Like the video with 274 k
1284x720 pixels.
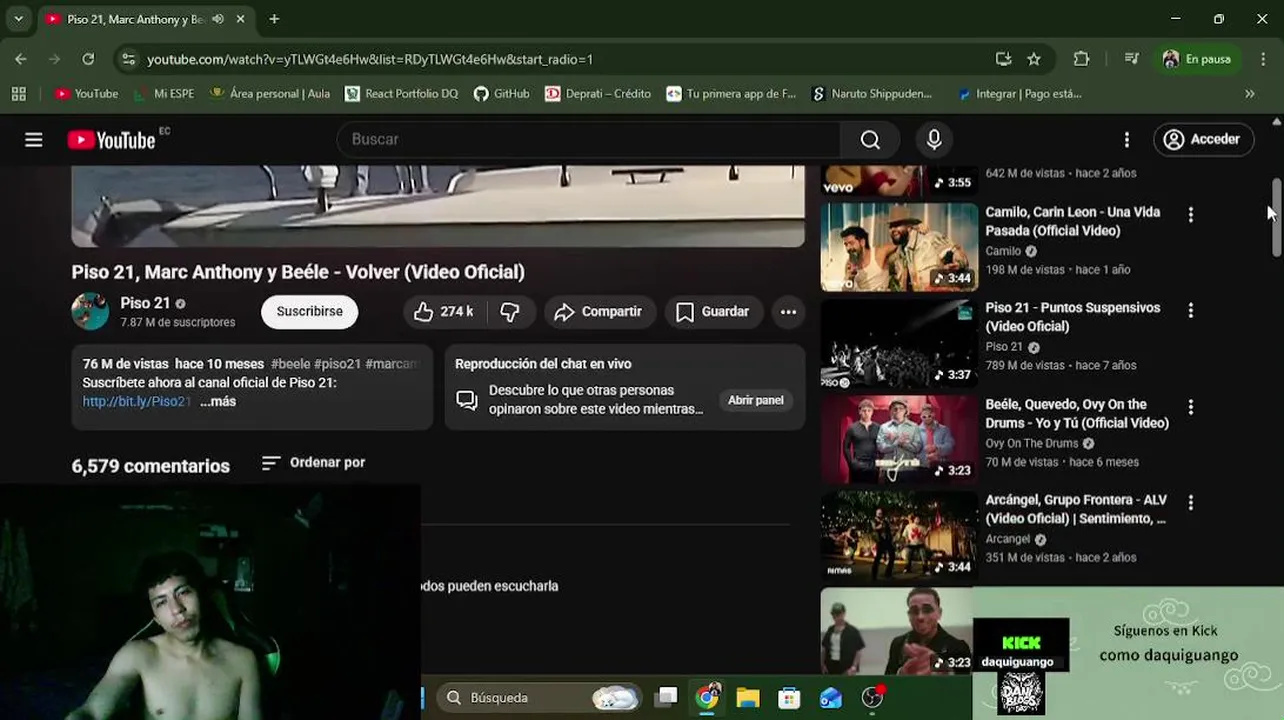click(443, 312)
